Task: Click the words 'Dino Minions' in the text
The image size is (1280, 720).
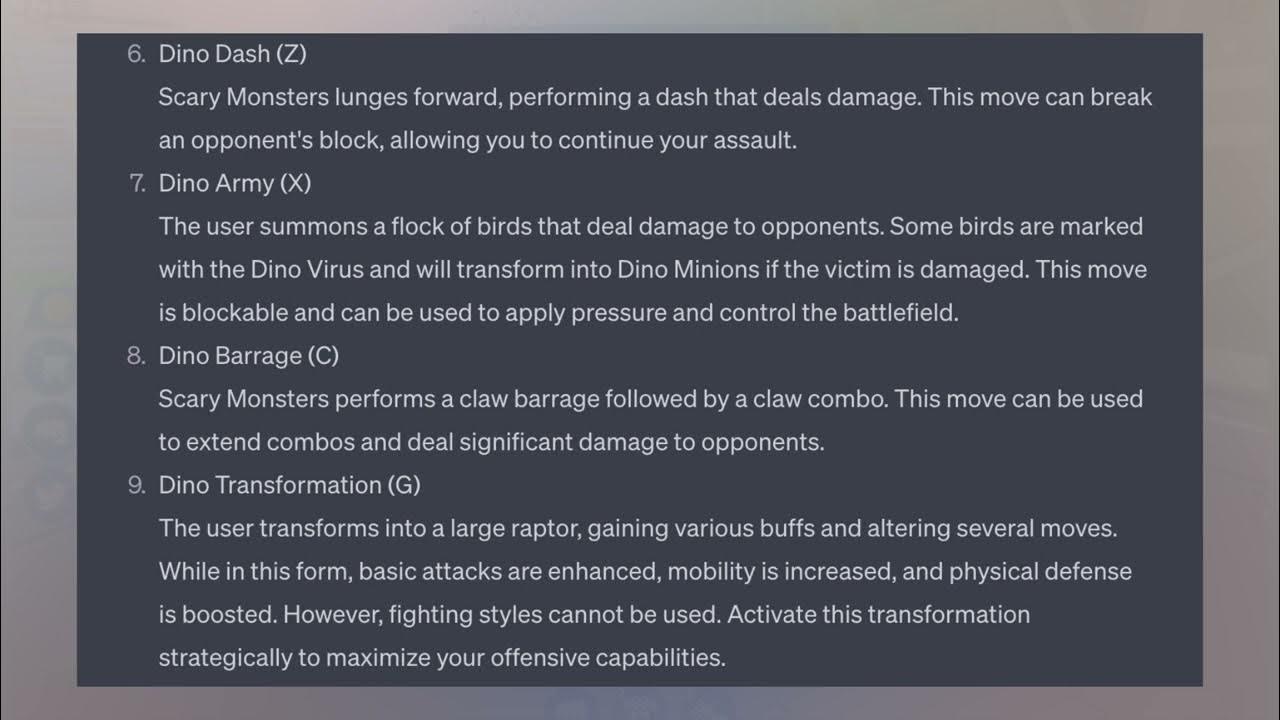Action: point(683,270)
